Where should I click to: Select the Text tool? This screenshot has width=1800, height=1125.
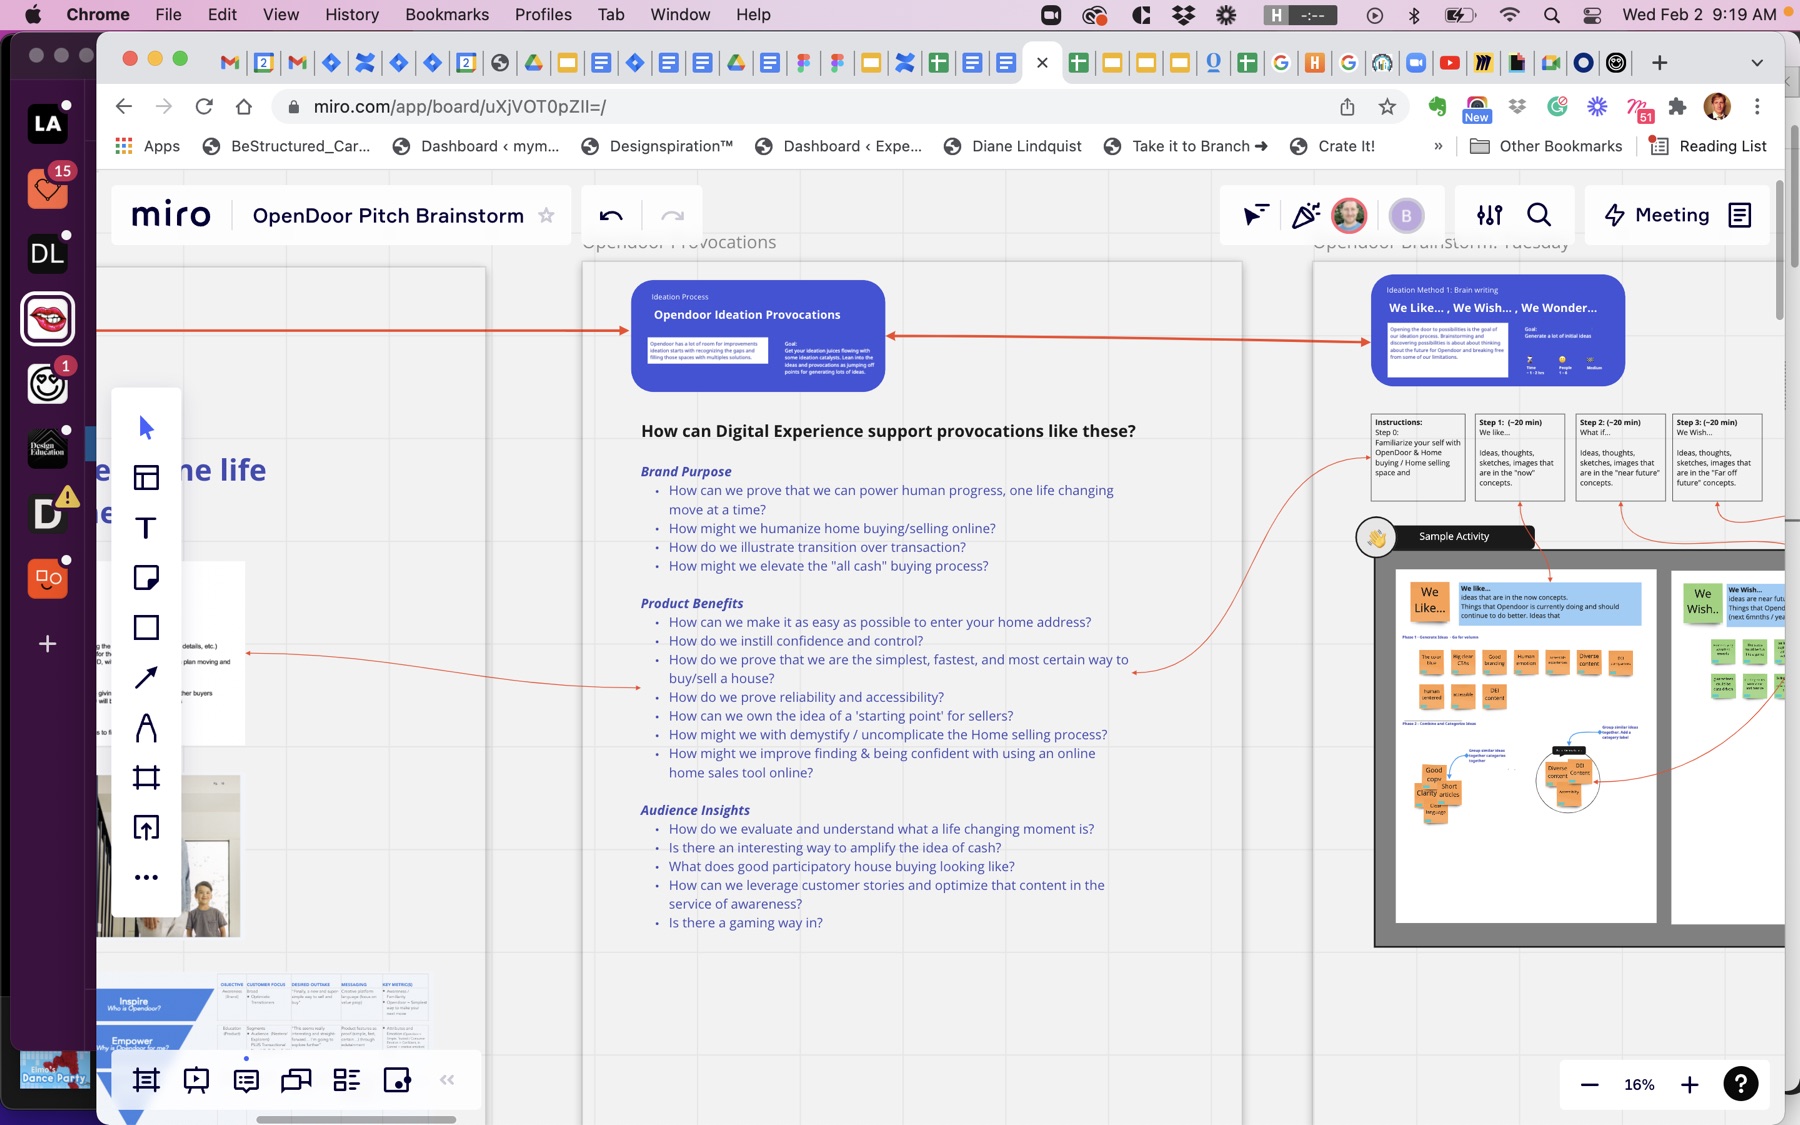pyautogui.click(x=146, y=528)
